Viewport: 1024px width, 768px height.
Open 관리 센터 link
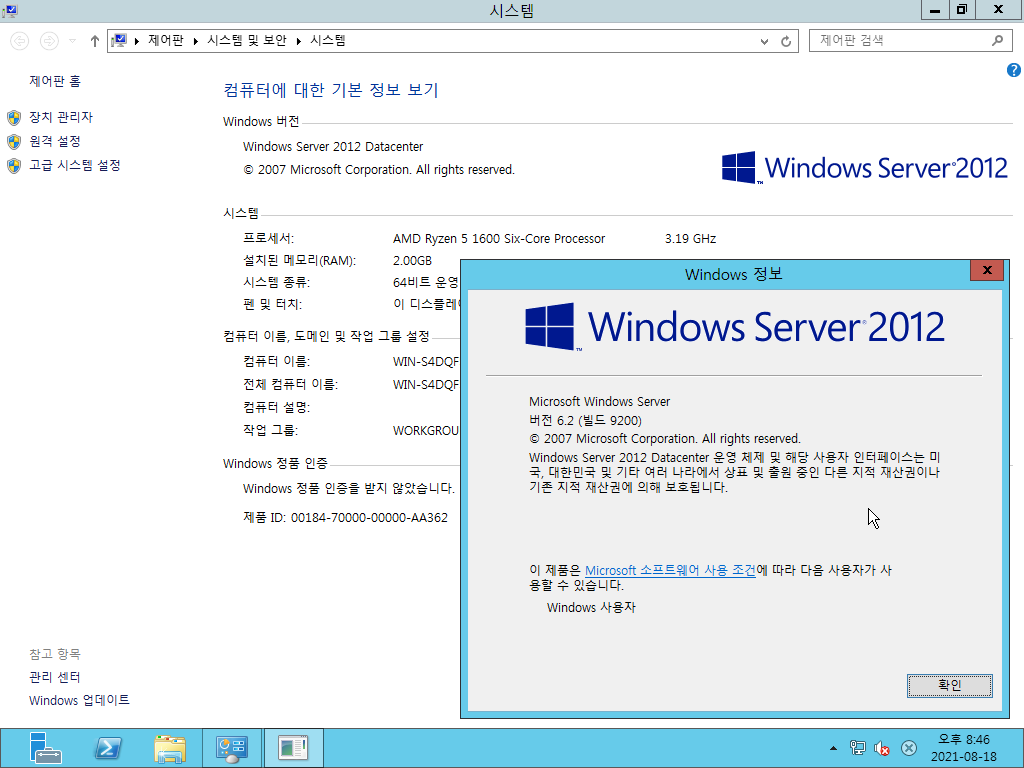point(55,677)
